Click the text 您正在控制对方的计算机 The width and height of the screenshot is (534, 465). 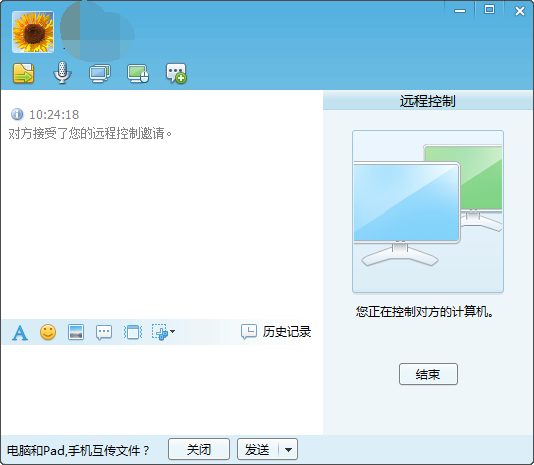(x=425, y=311)
